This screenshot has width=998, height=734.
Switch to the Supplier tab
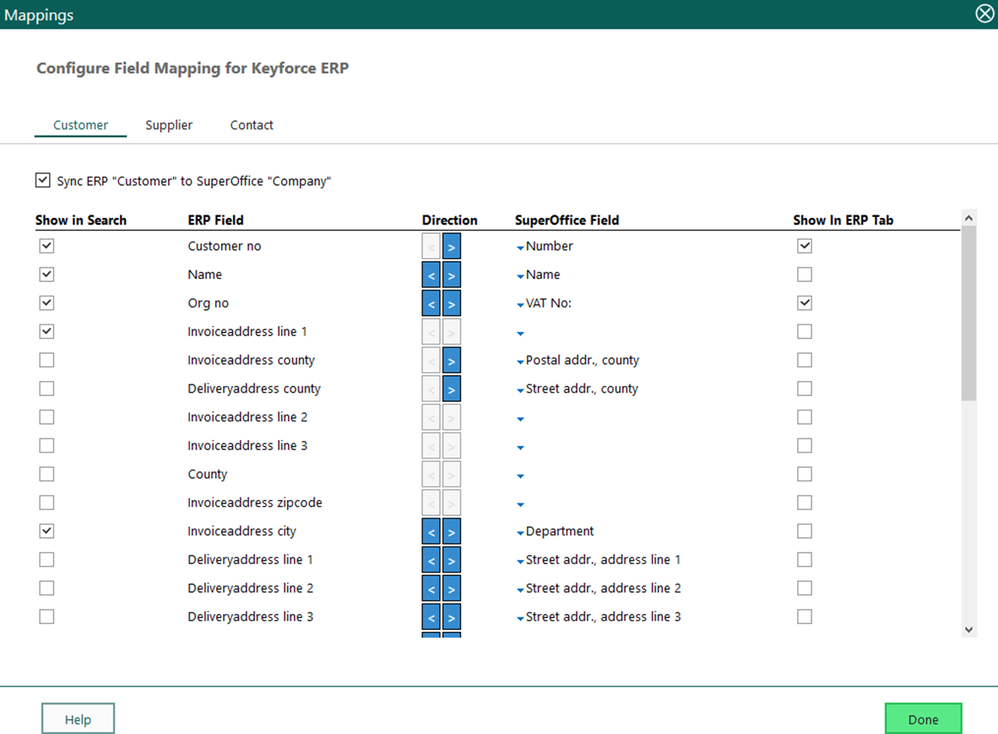[x=169, y=125]
